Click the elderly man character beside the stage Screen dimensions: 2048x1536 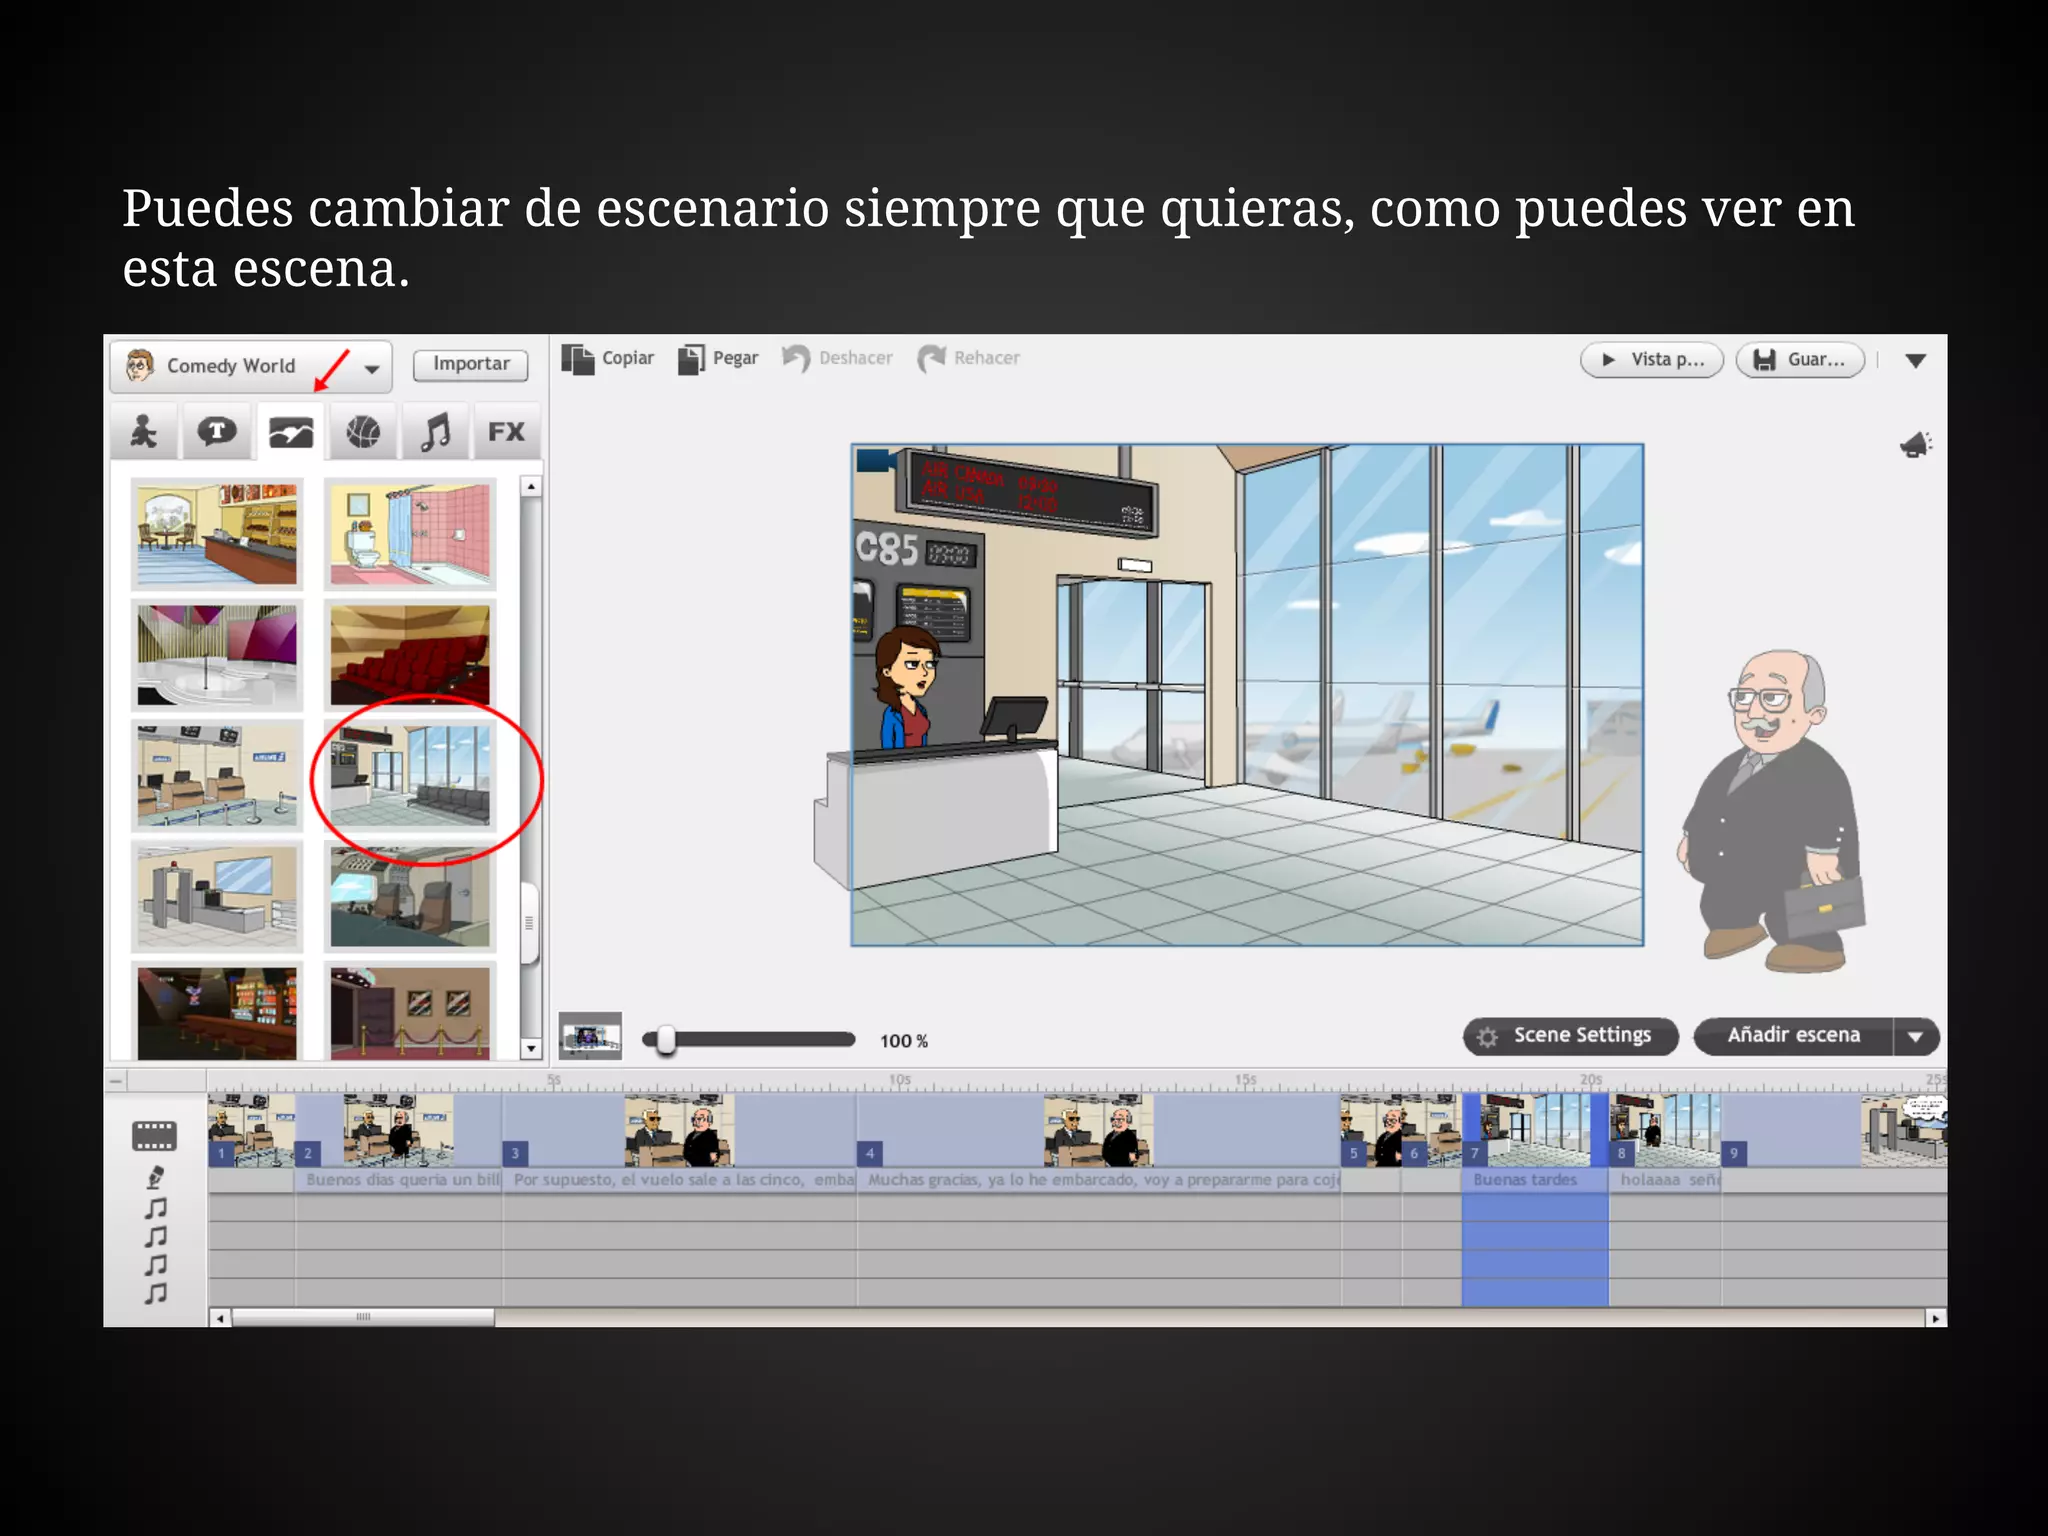coord(1772,810)
